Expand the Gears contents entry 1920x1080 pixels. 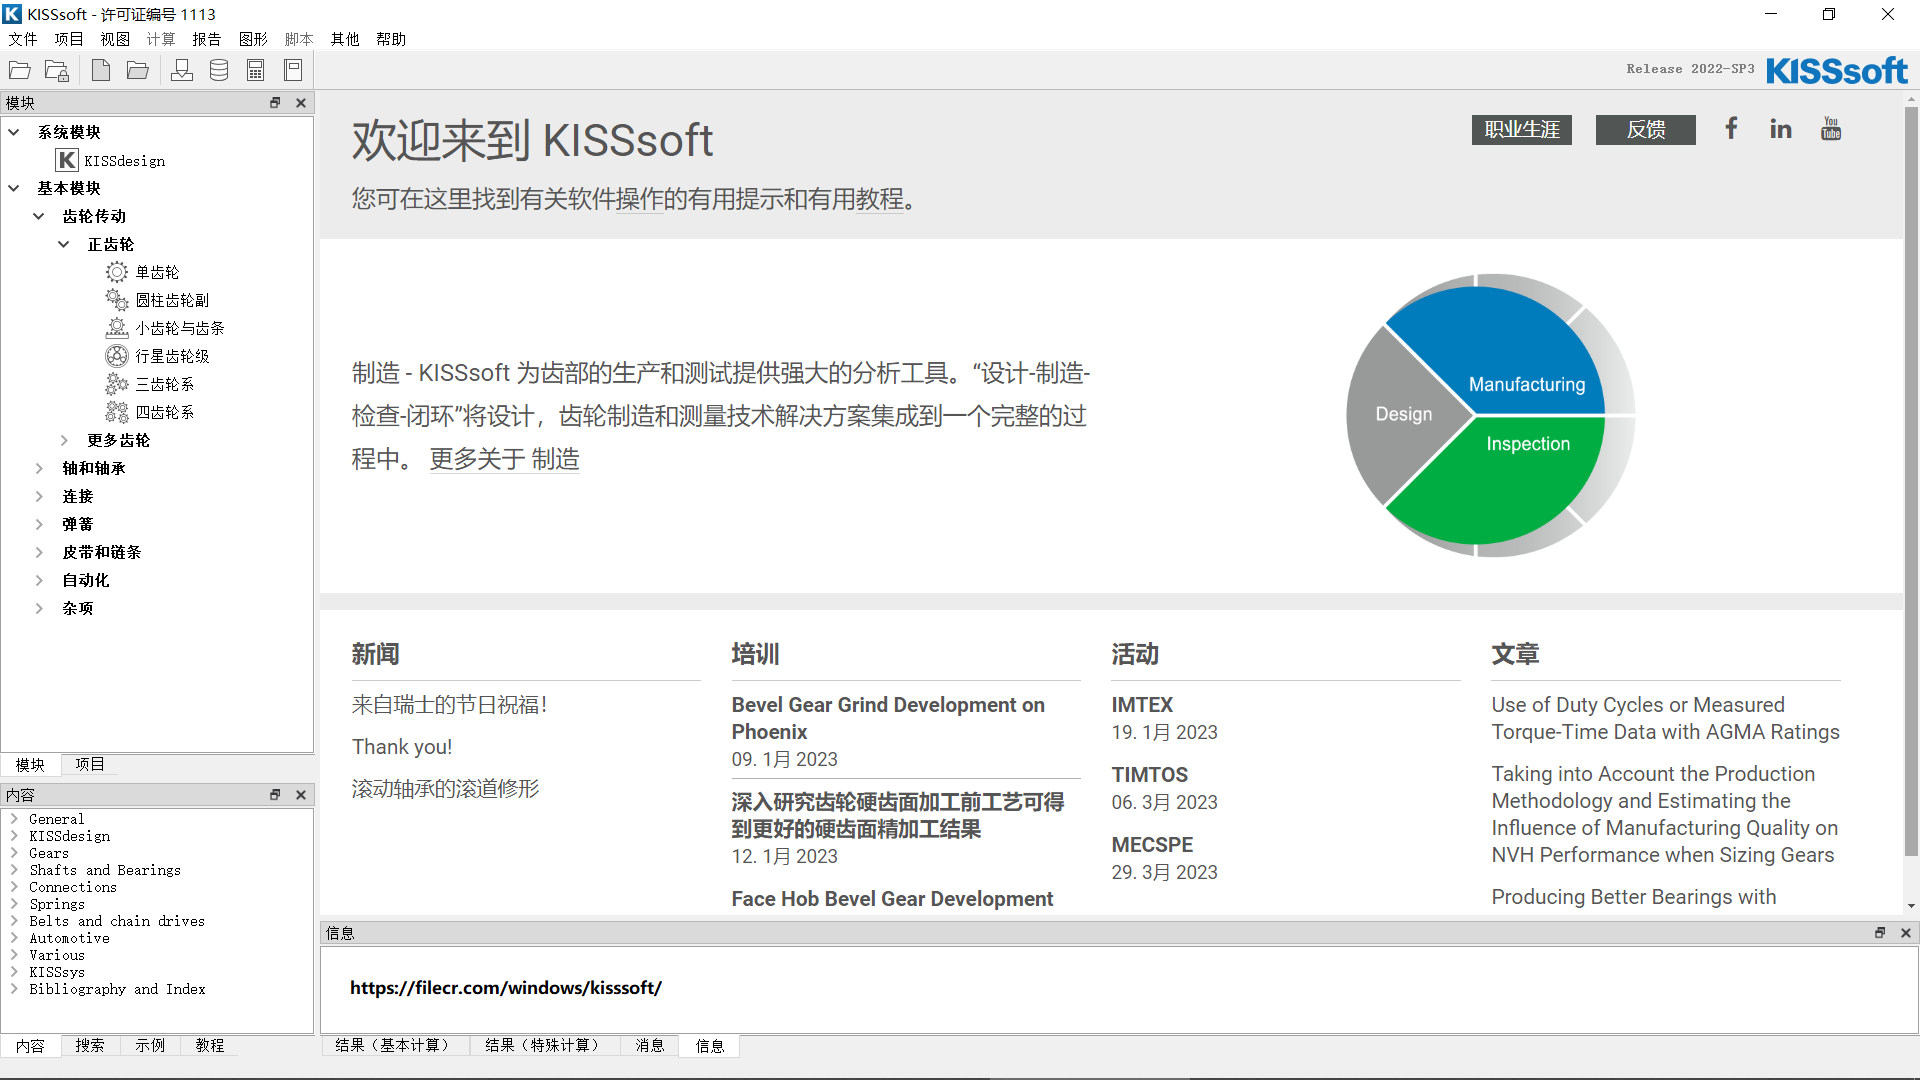(x=14, y=853)
